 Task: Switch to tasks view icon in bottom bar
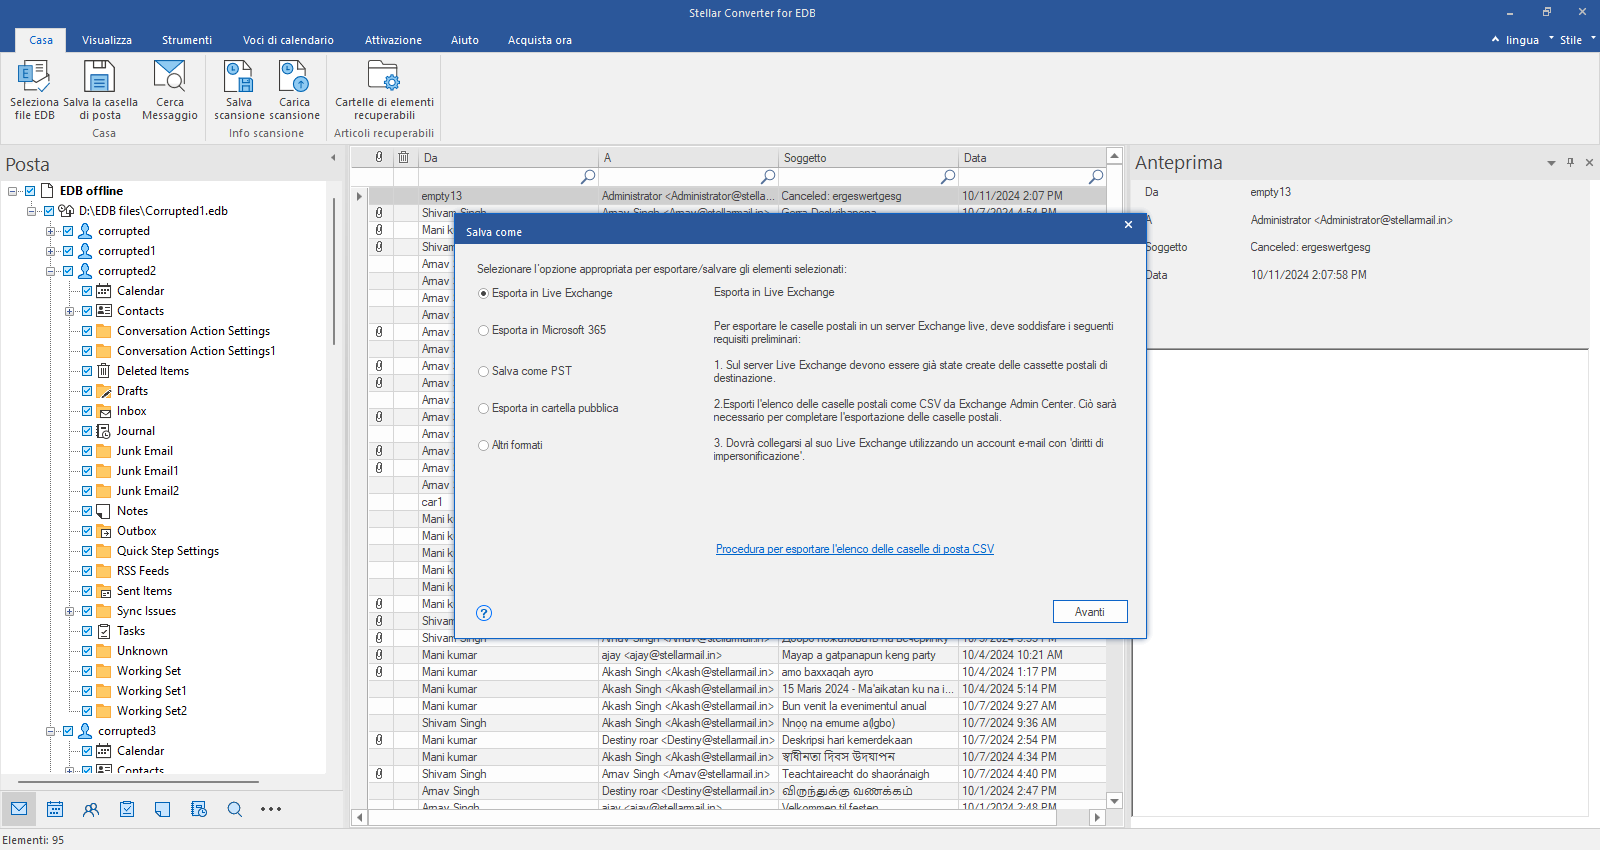click(127, 809)
